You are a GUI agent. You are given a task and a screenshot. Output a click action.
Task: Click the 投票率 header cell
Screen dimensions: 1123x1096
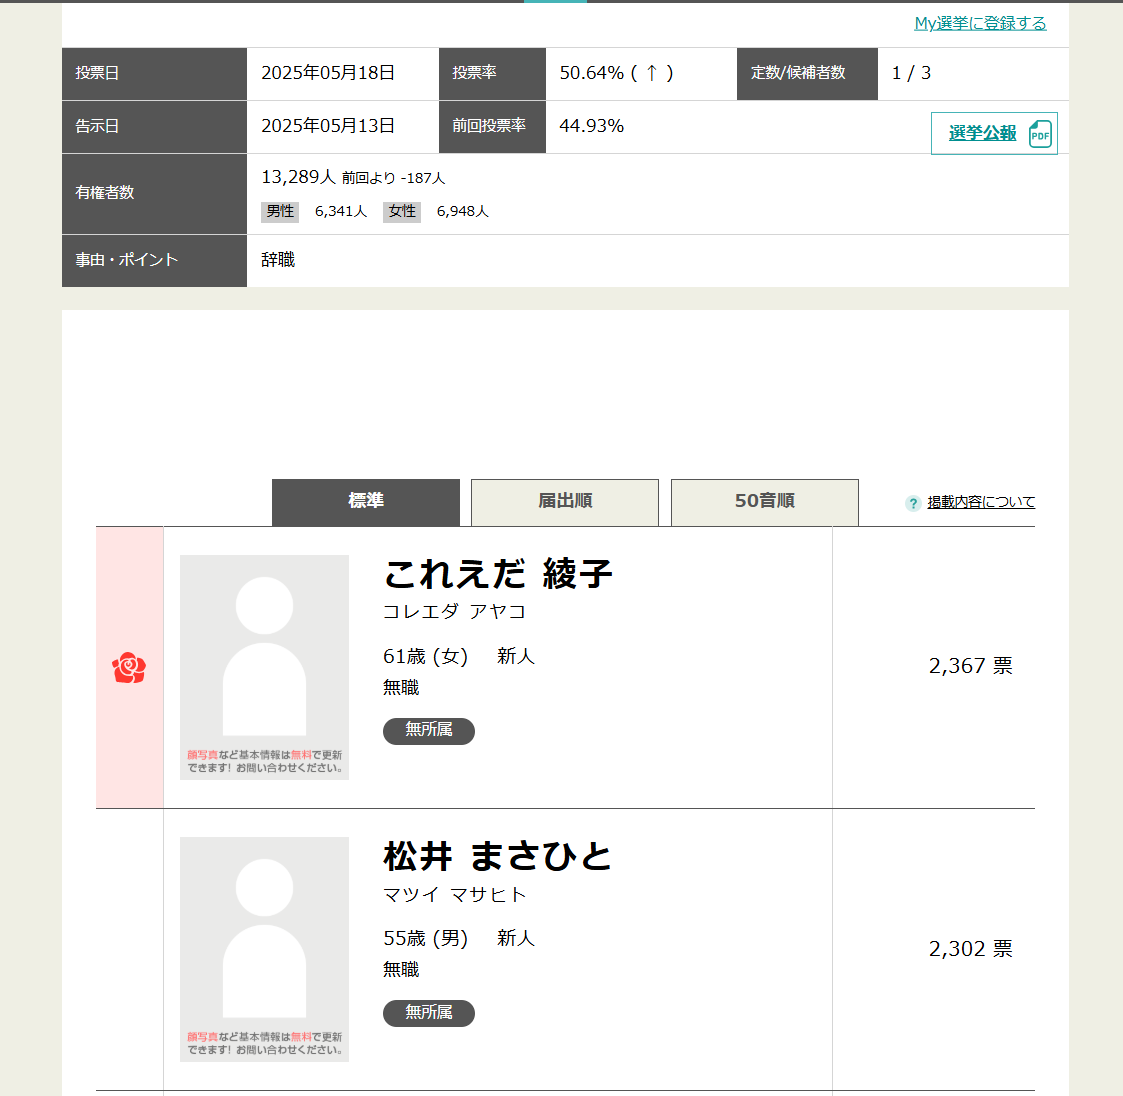(x=493, y=74)
